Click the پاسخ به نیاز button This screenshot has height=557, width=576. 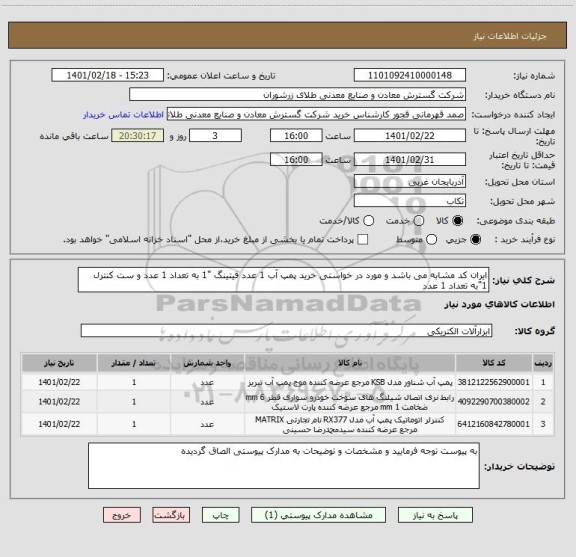click(x=435, y=515)
